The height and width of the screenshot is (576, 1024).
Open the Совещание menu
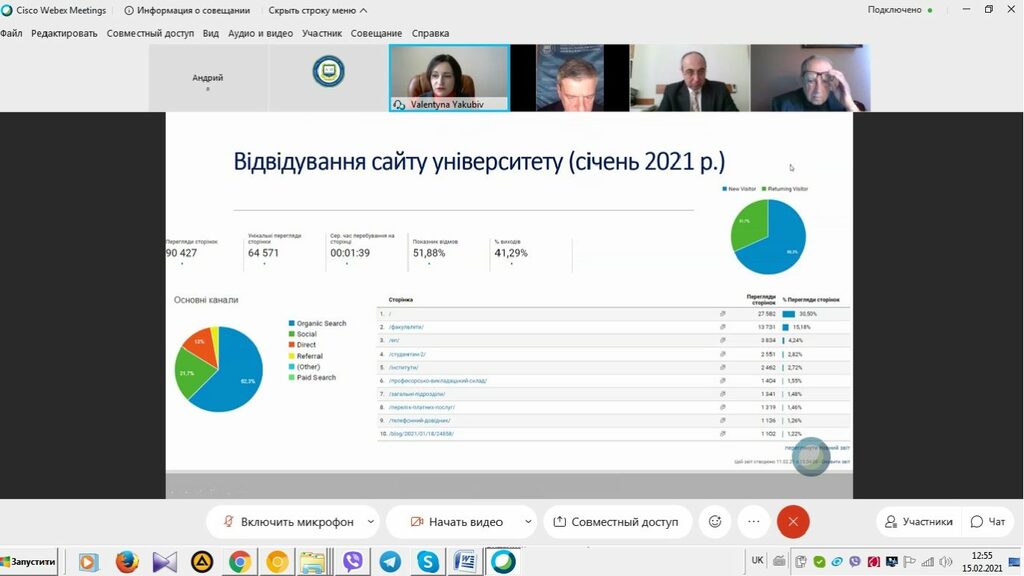click(x=376, y=33)
